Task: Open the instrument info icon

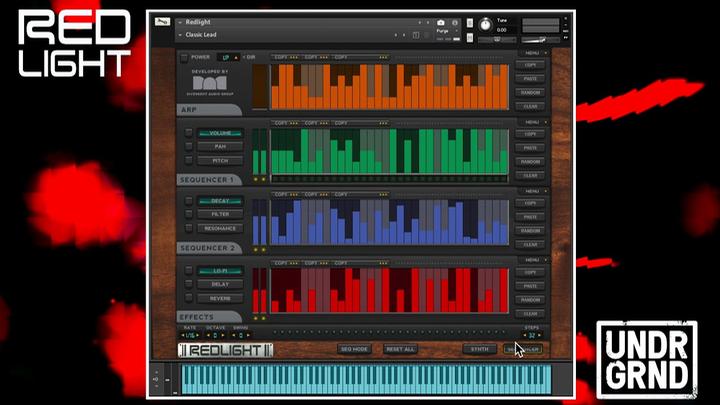Action: (x=455, y=22)
